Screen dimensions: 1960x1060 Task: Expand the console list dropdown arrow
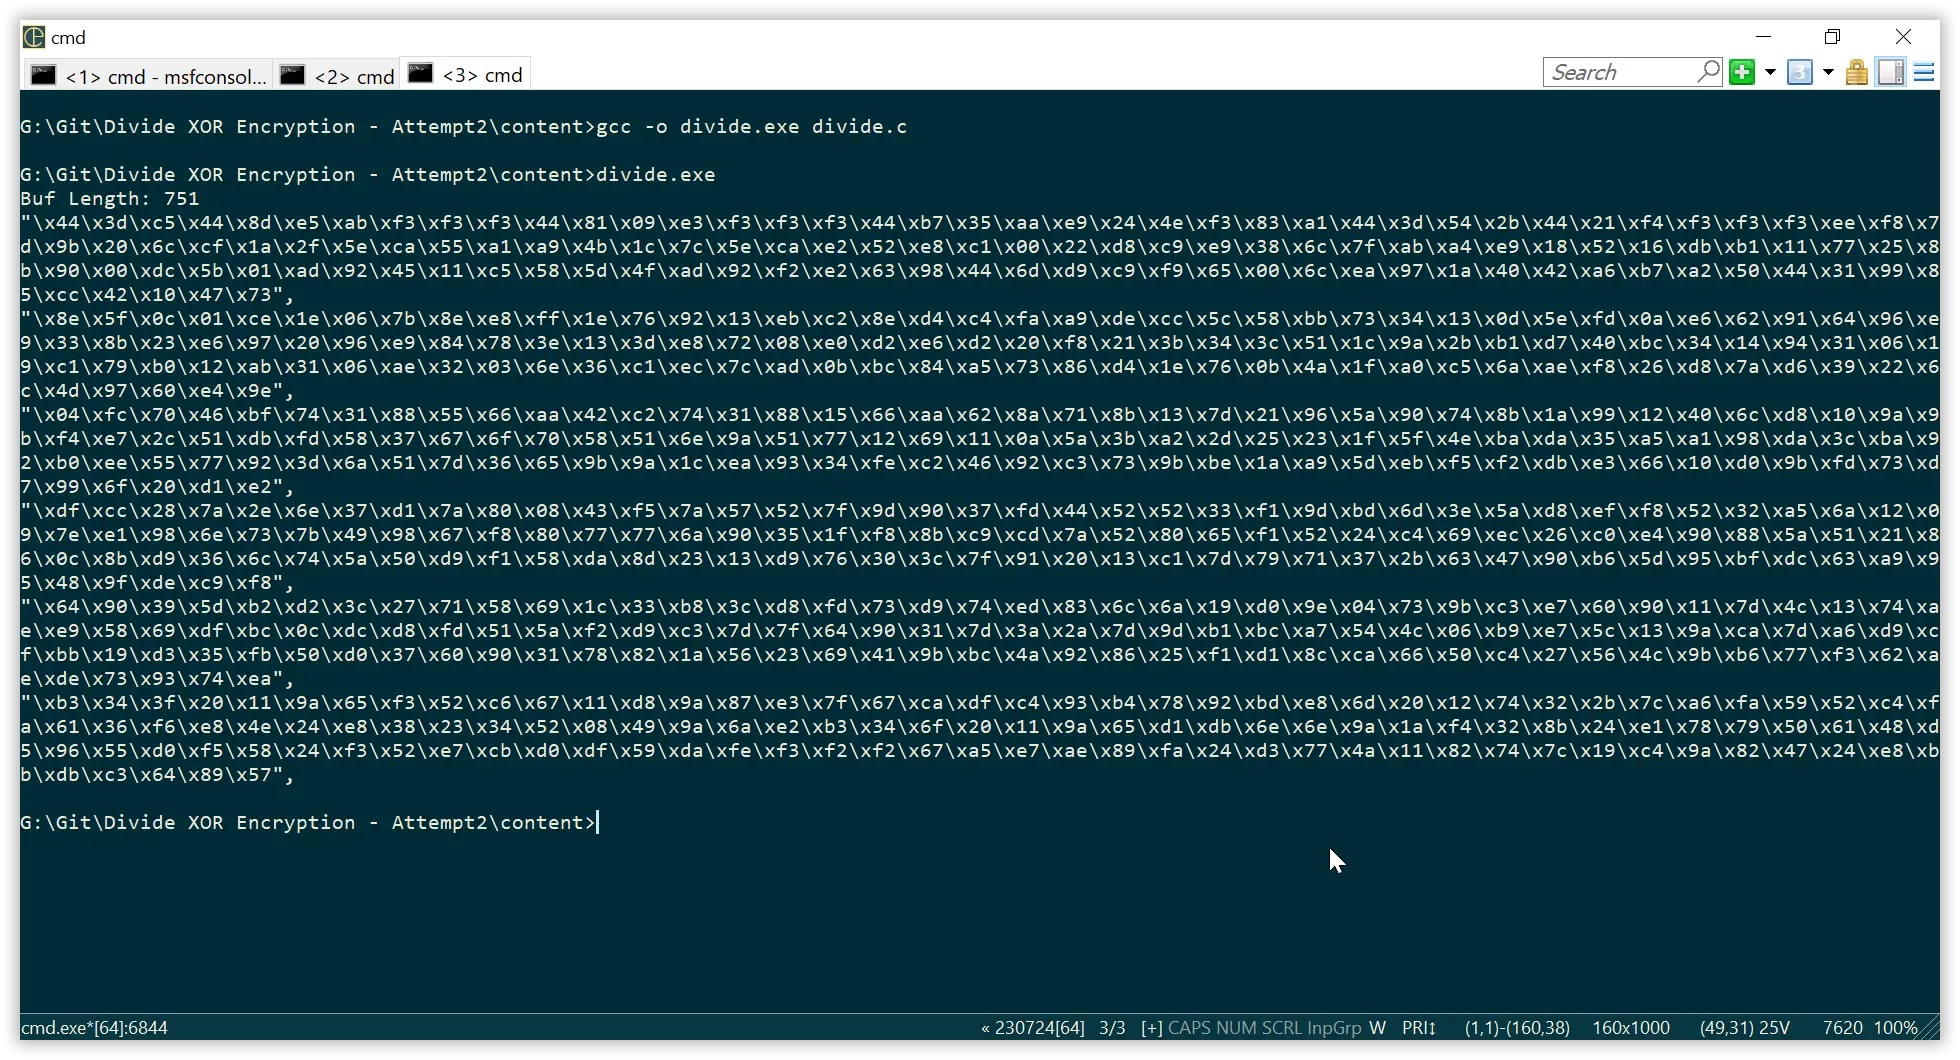(x=1828, y=72)
